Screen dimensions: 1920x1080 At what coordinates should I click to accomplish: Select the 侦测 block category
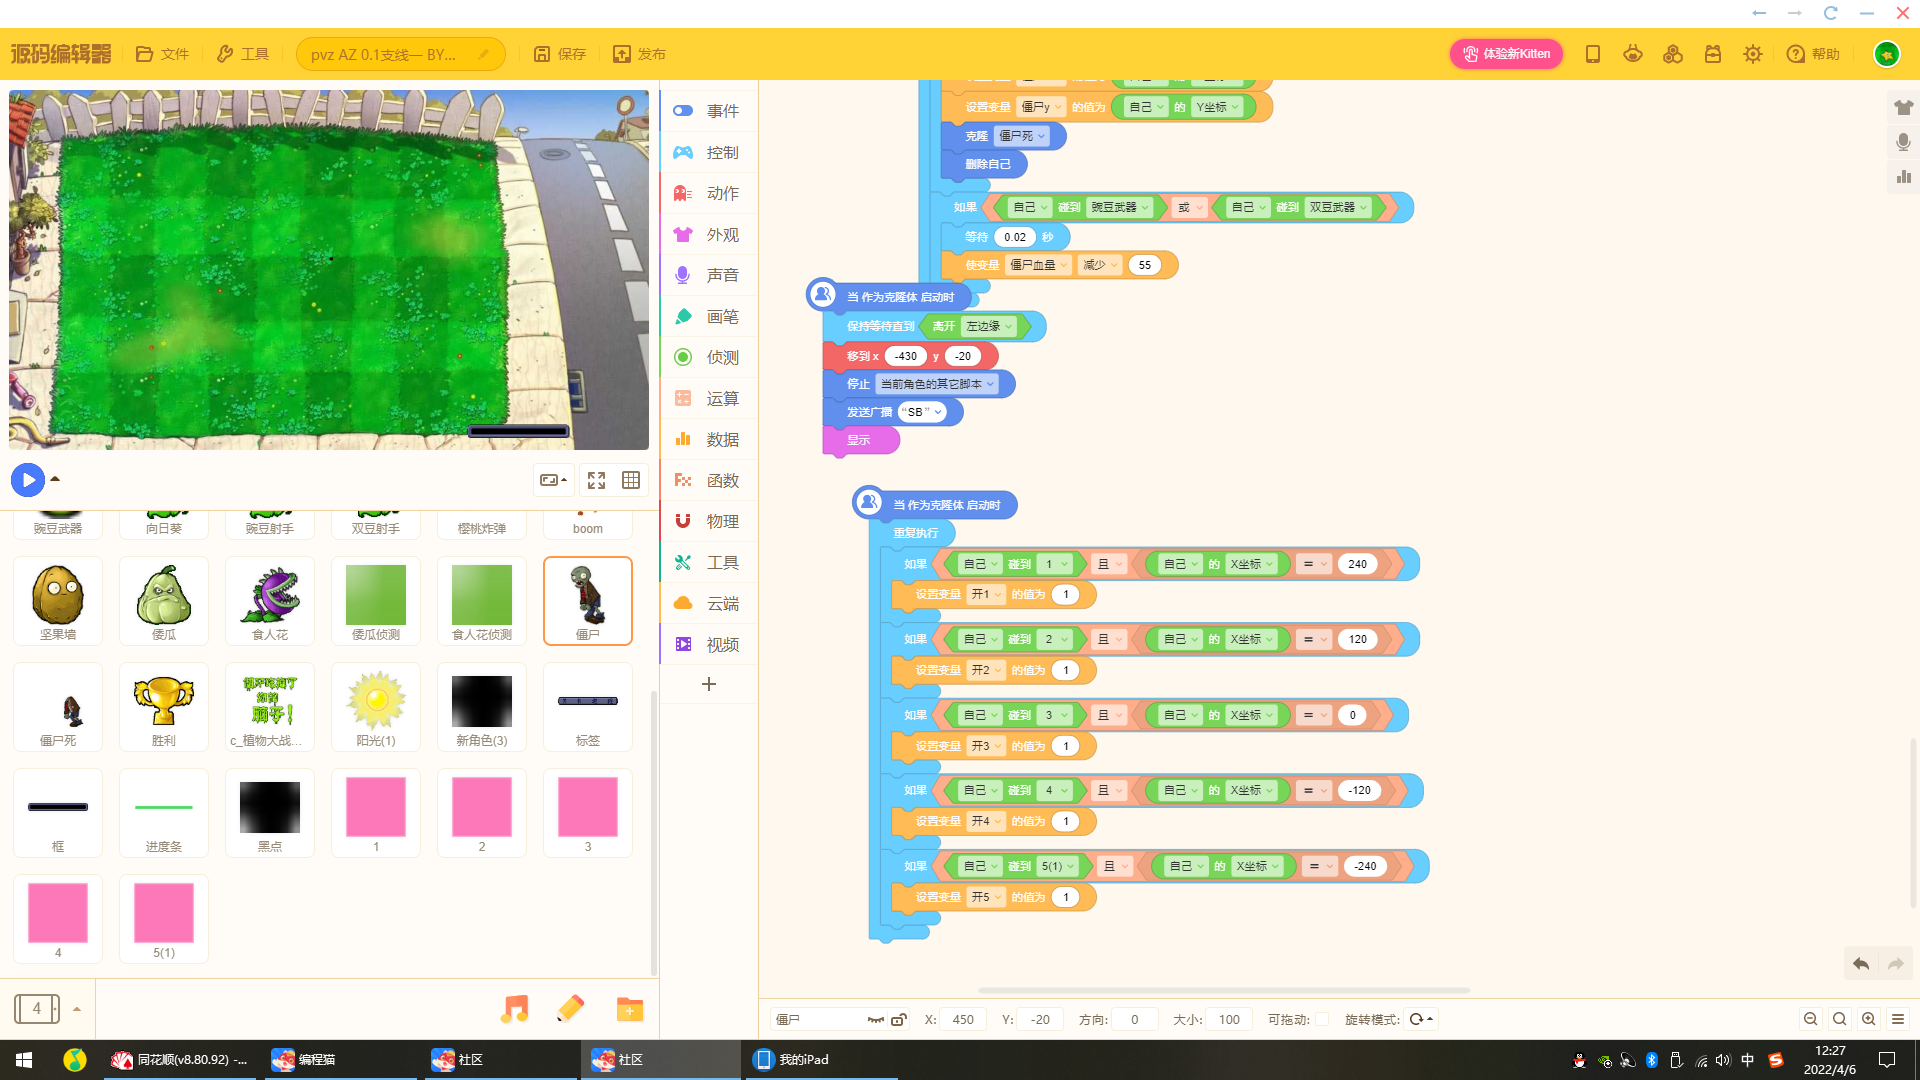pos(708,357)
